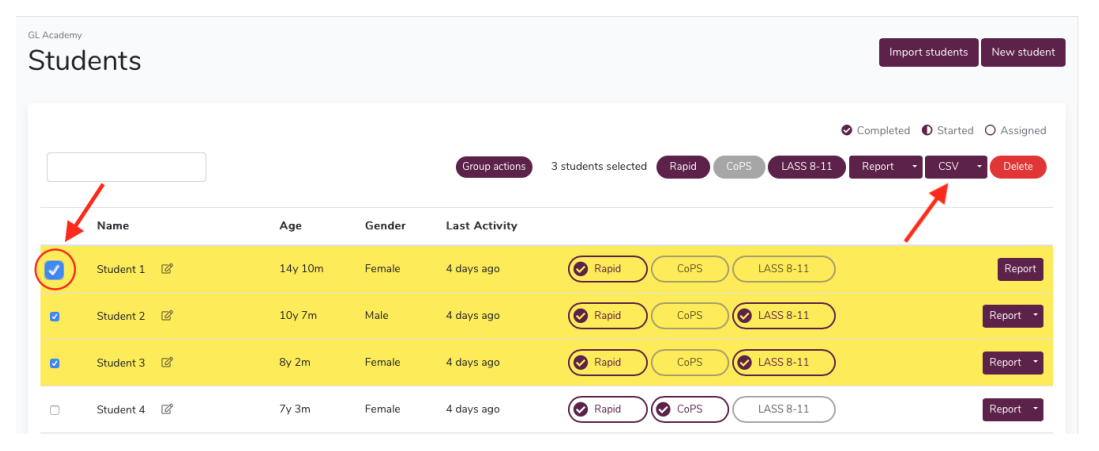Expand Student 2's Report dropdown arrow

1034,316
